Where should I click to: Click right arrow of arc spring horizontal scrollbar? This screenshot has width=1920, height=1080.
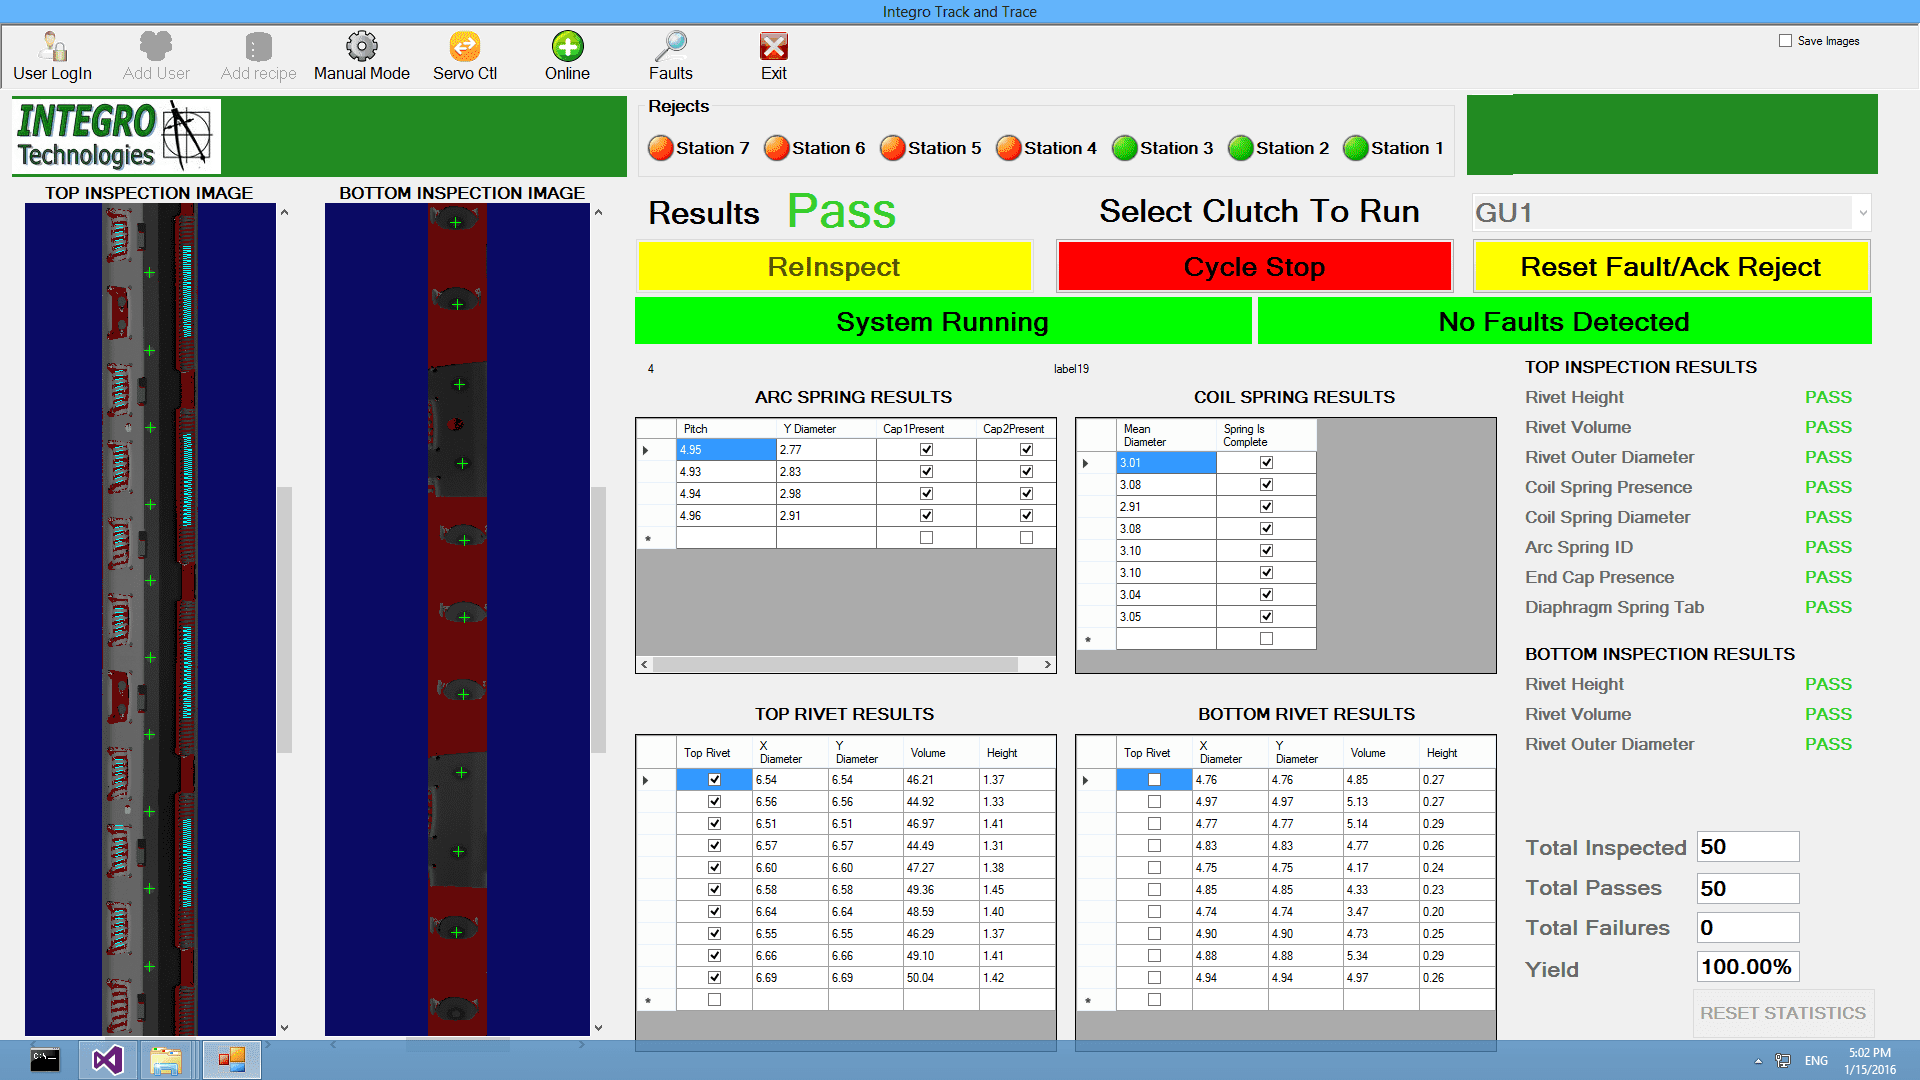(1047, 664)
